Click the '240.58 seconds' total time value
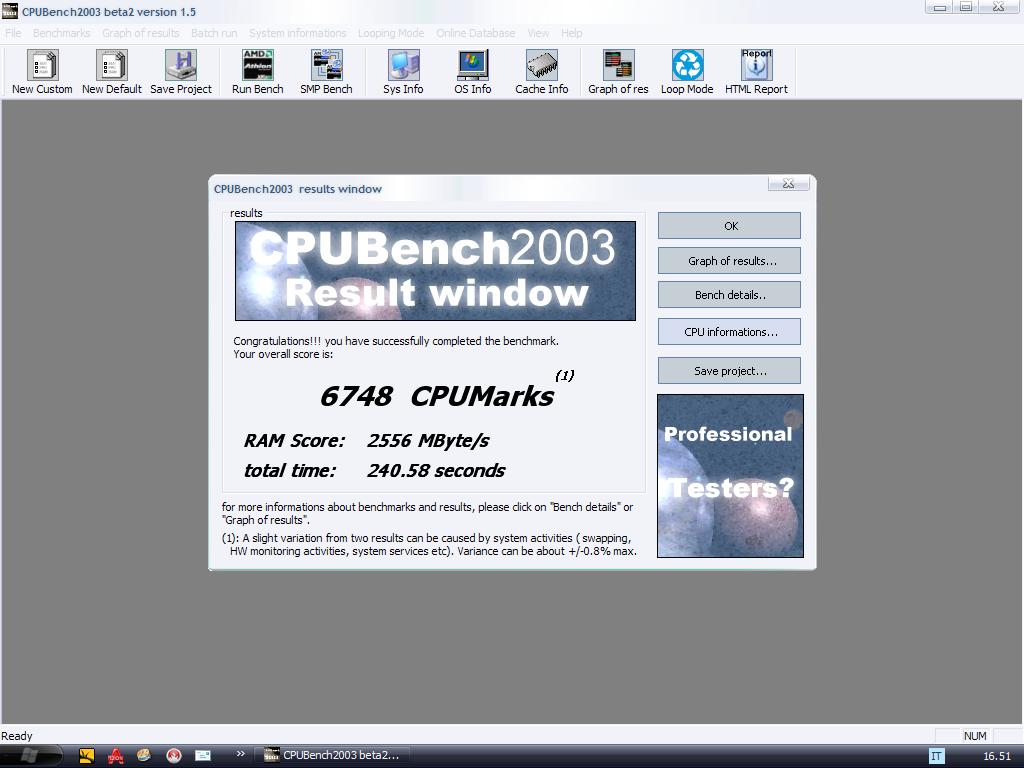This screenshot has width=1024, height=768. point(436,471)
